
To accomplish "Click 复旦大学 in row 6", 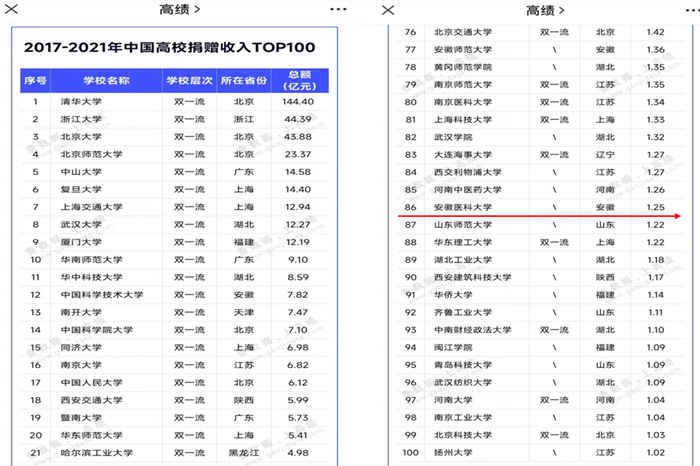I will click(x=81, y=189).
